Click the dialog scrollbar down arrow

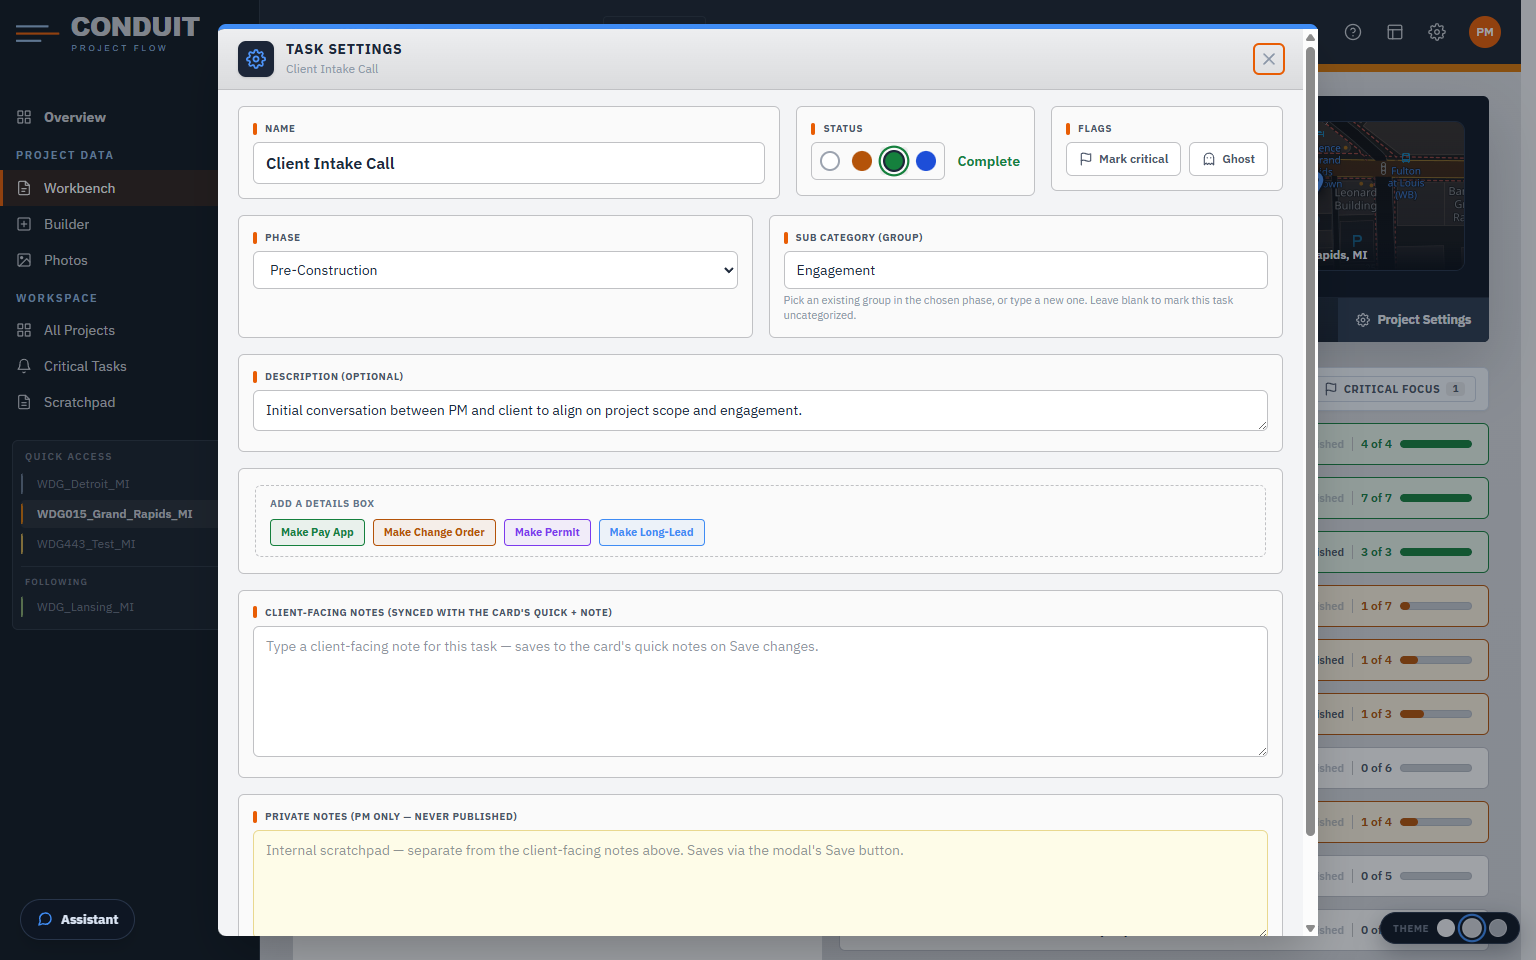tap(1310, 929)
